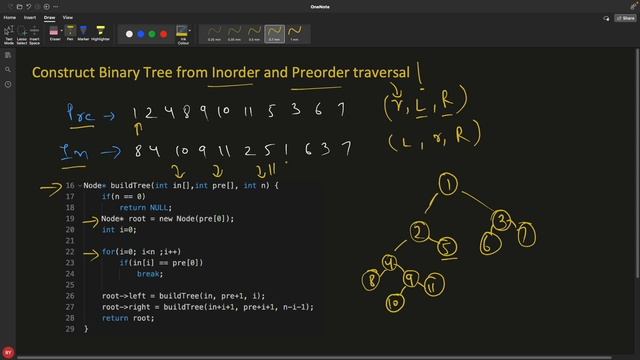The image size is (640, 360).
Task: Select the Pen tool
Action: (x=70, y=33)
